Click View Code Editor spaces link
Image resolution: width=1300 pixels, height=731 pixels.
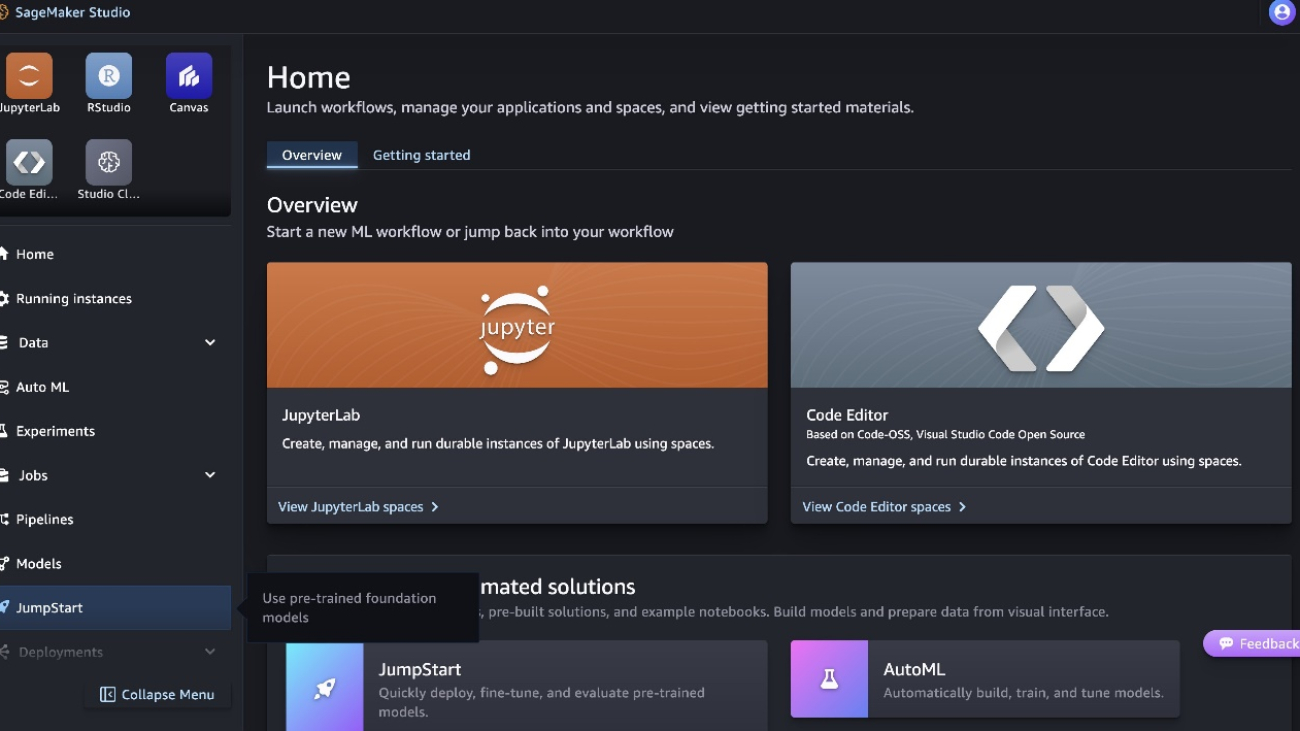click(885, 507)
